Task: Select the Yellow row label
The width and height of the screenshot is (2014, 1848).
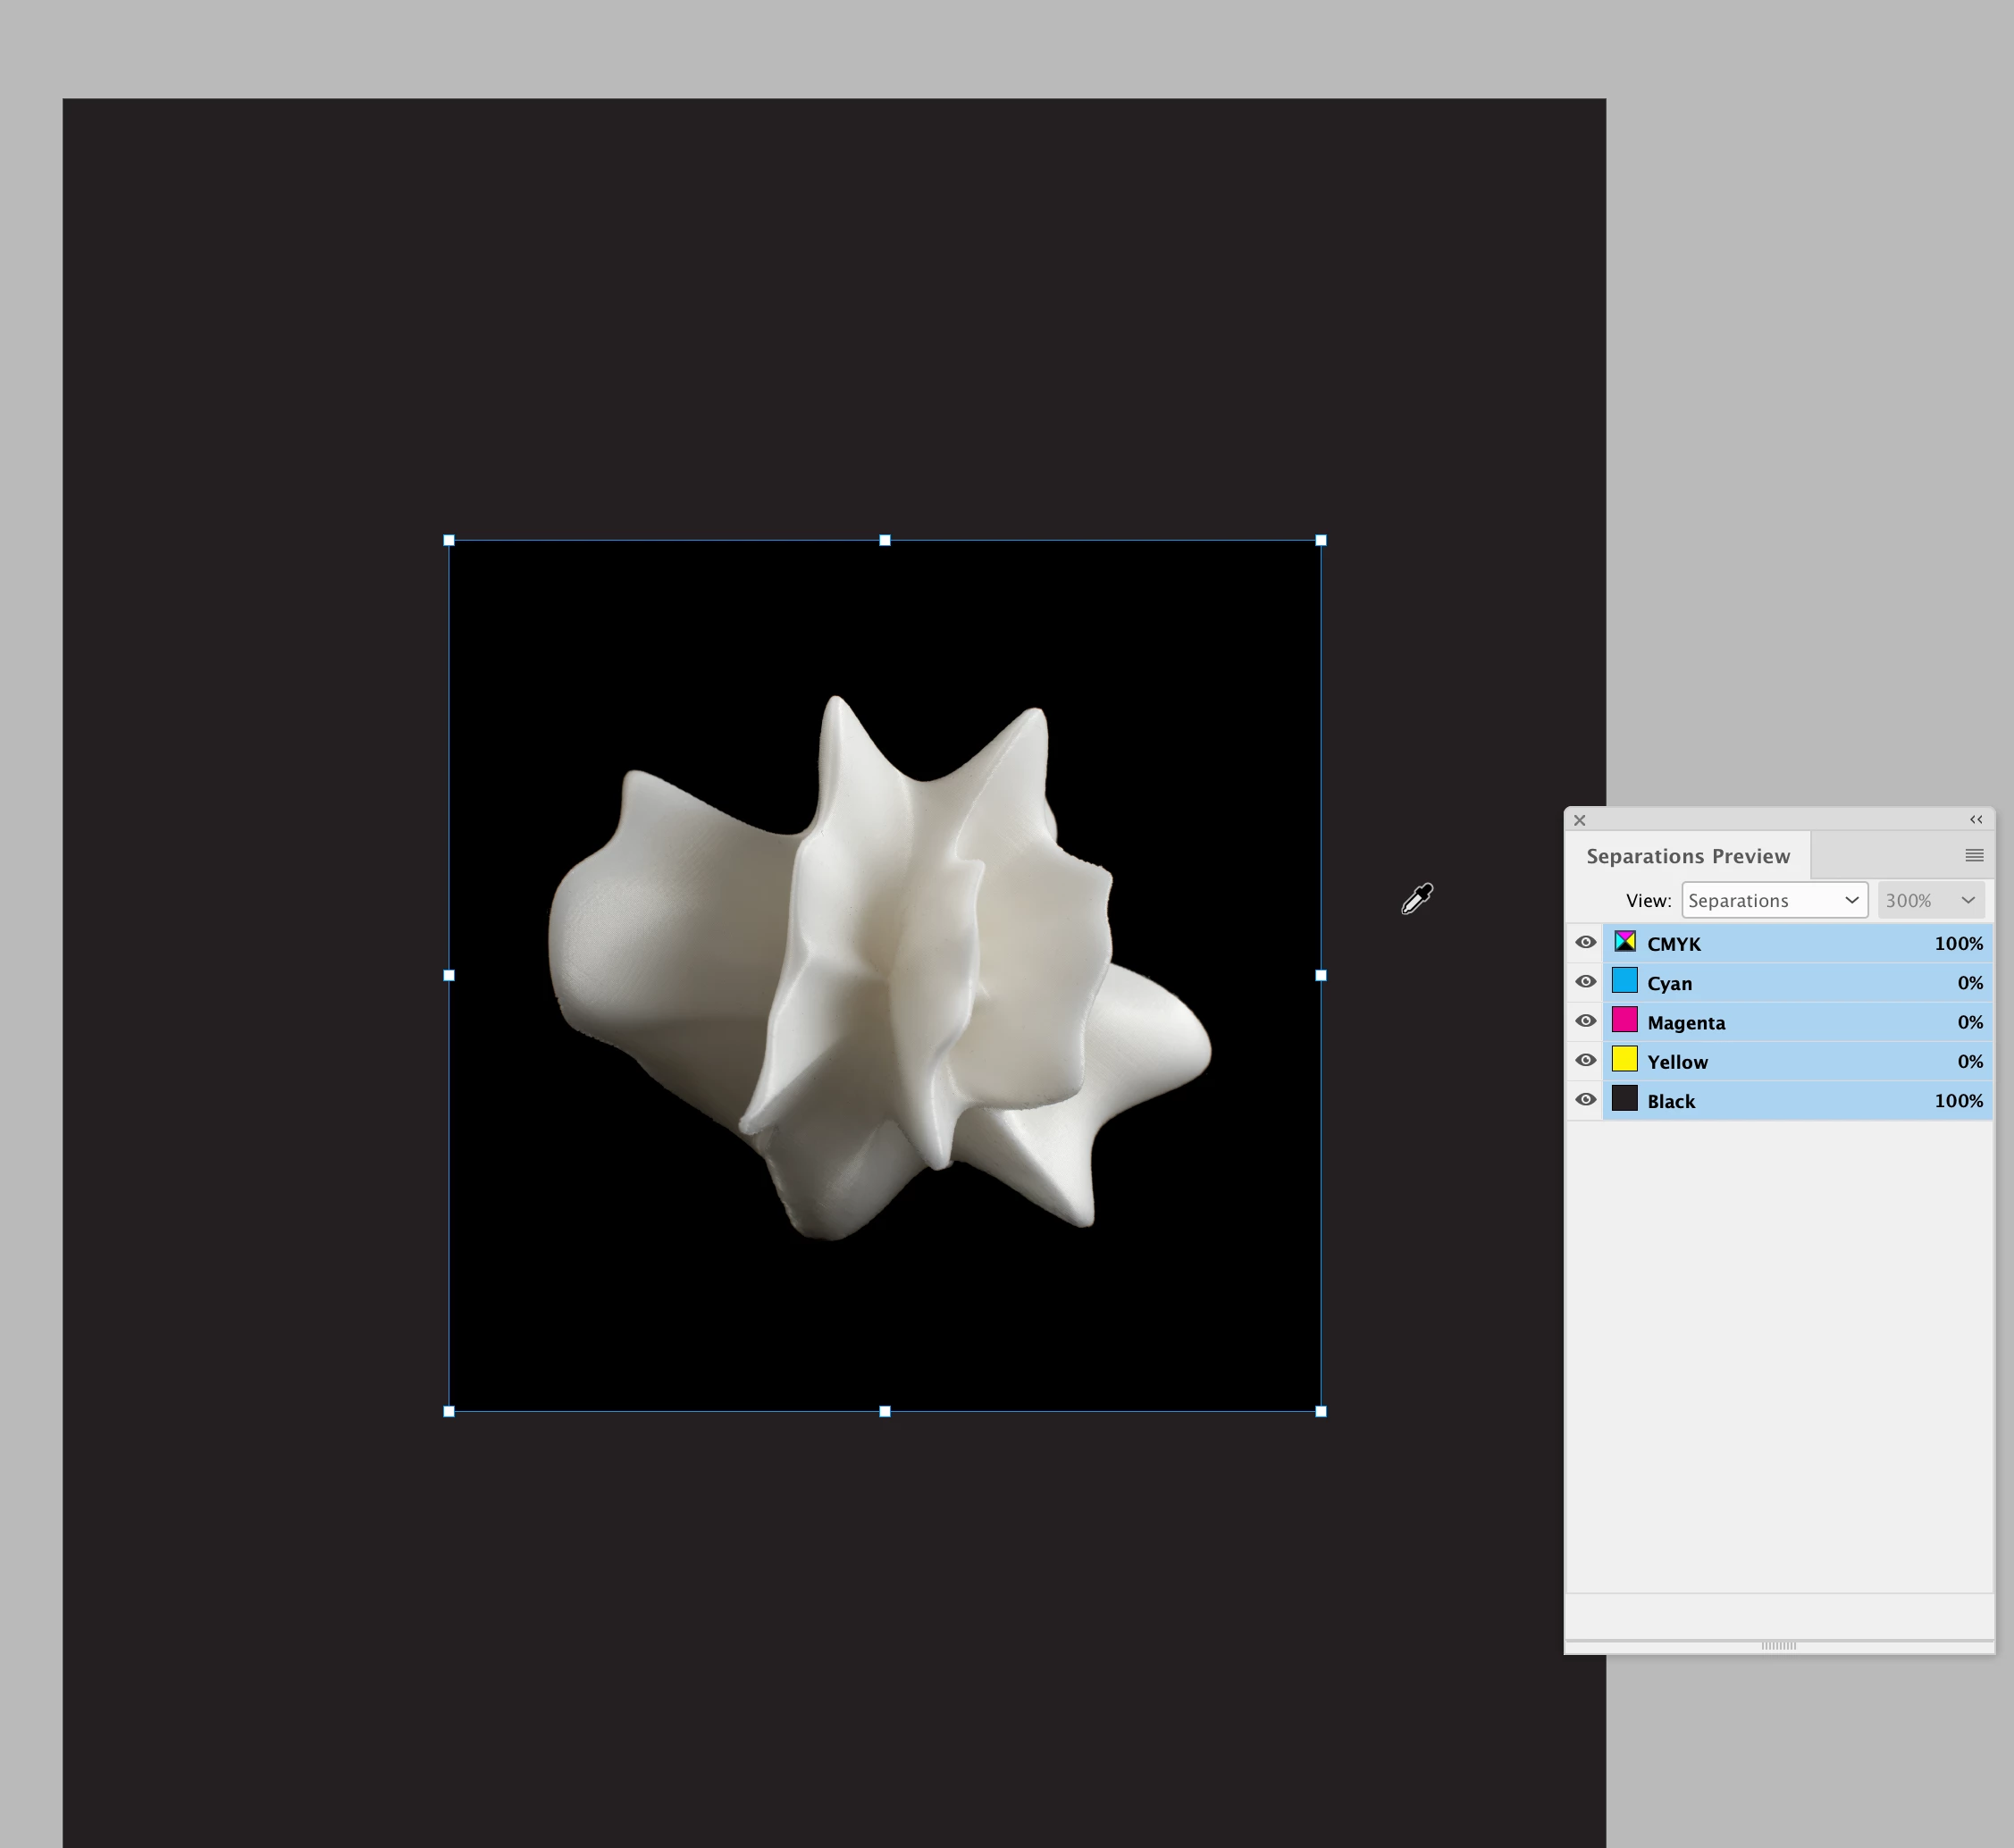Action: click(1677, 1062)
